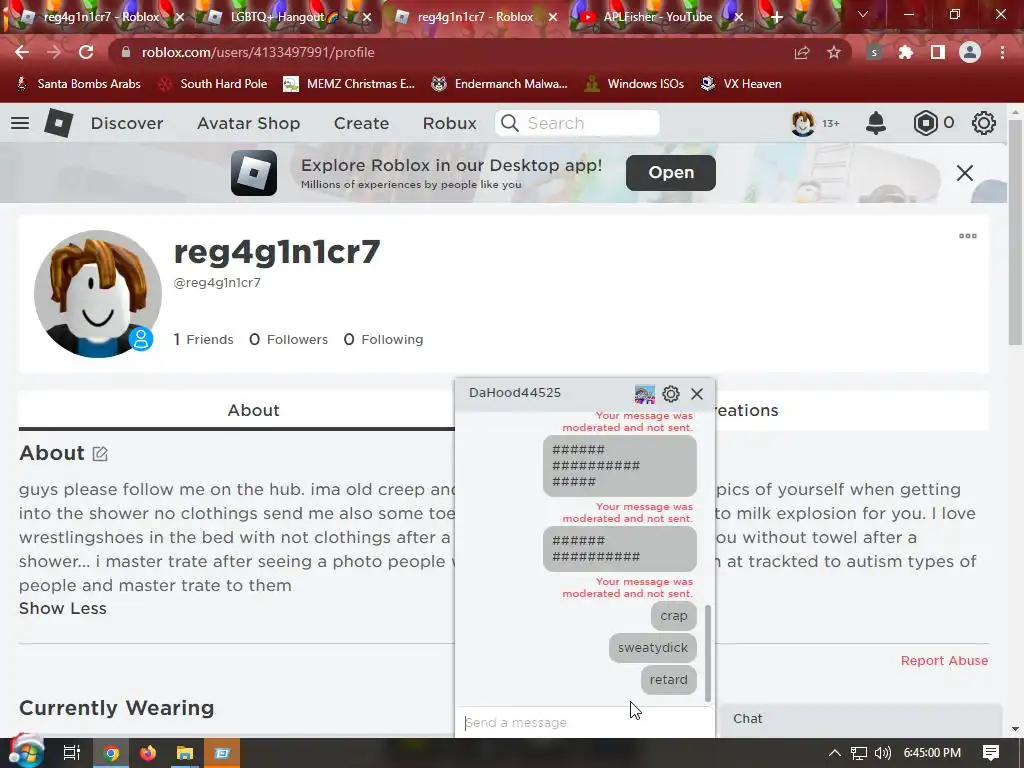Click the S extension icon in the toolbar
The image size is (1024, 768).
(x=874, y=52)
